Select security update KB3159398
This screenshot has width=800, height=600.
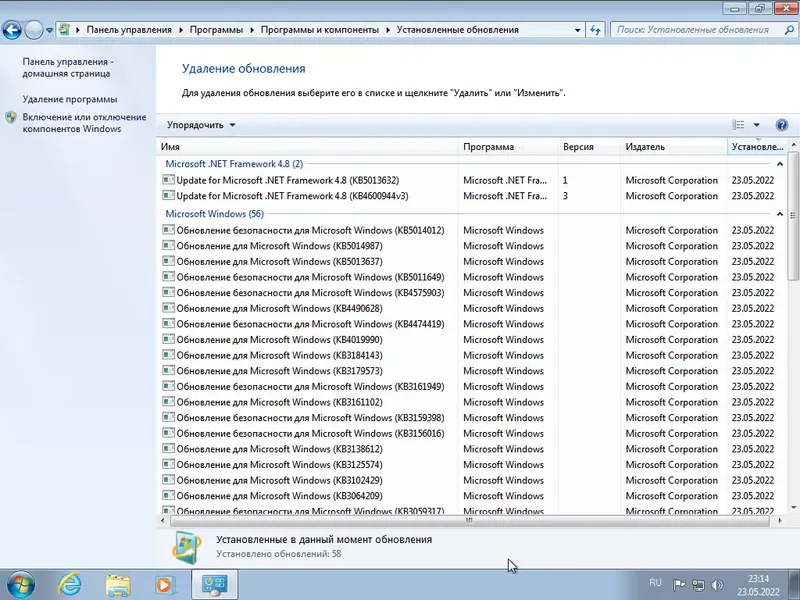pos(310,418)
